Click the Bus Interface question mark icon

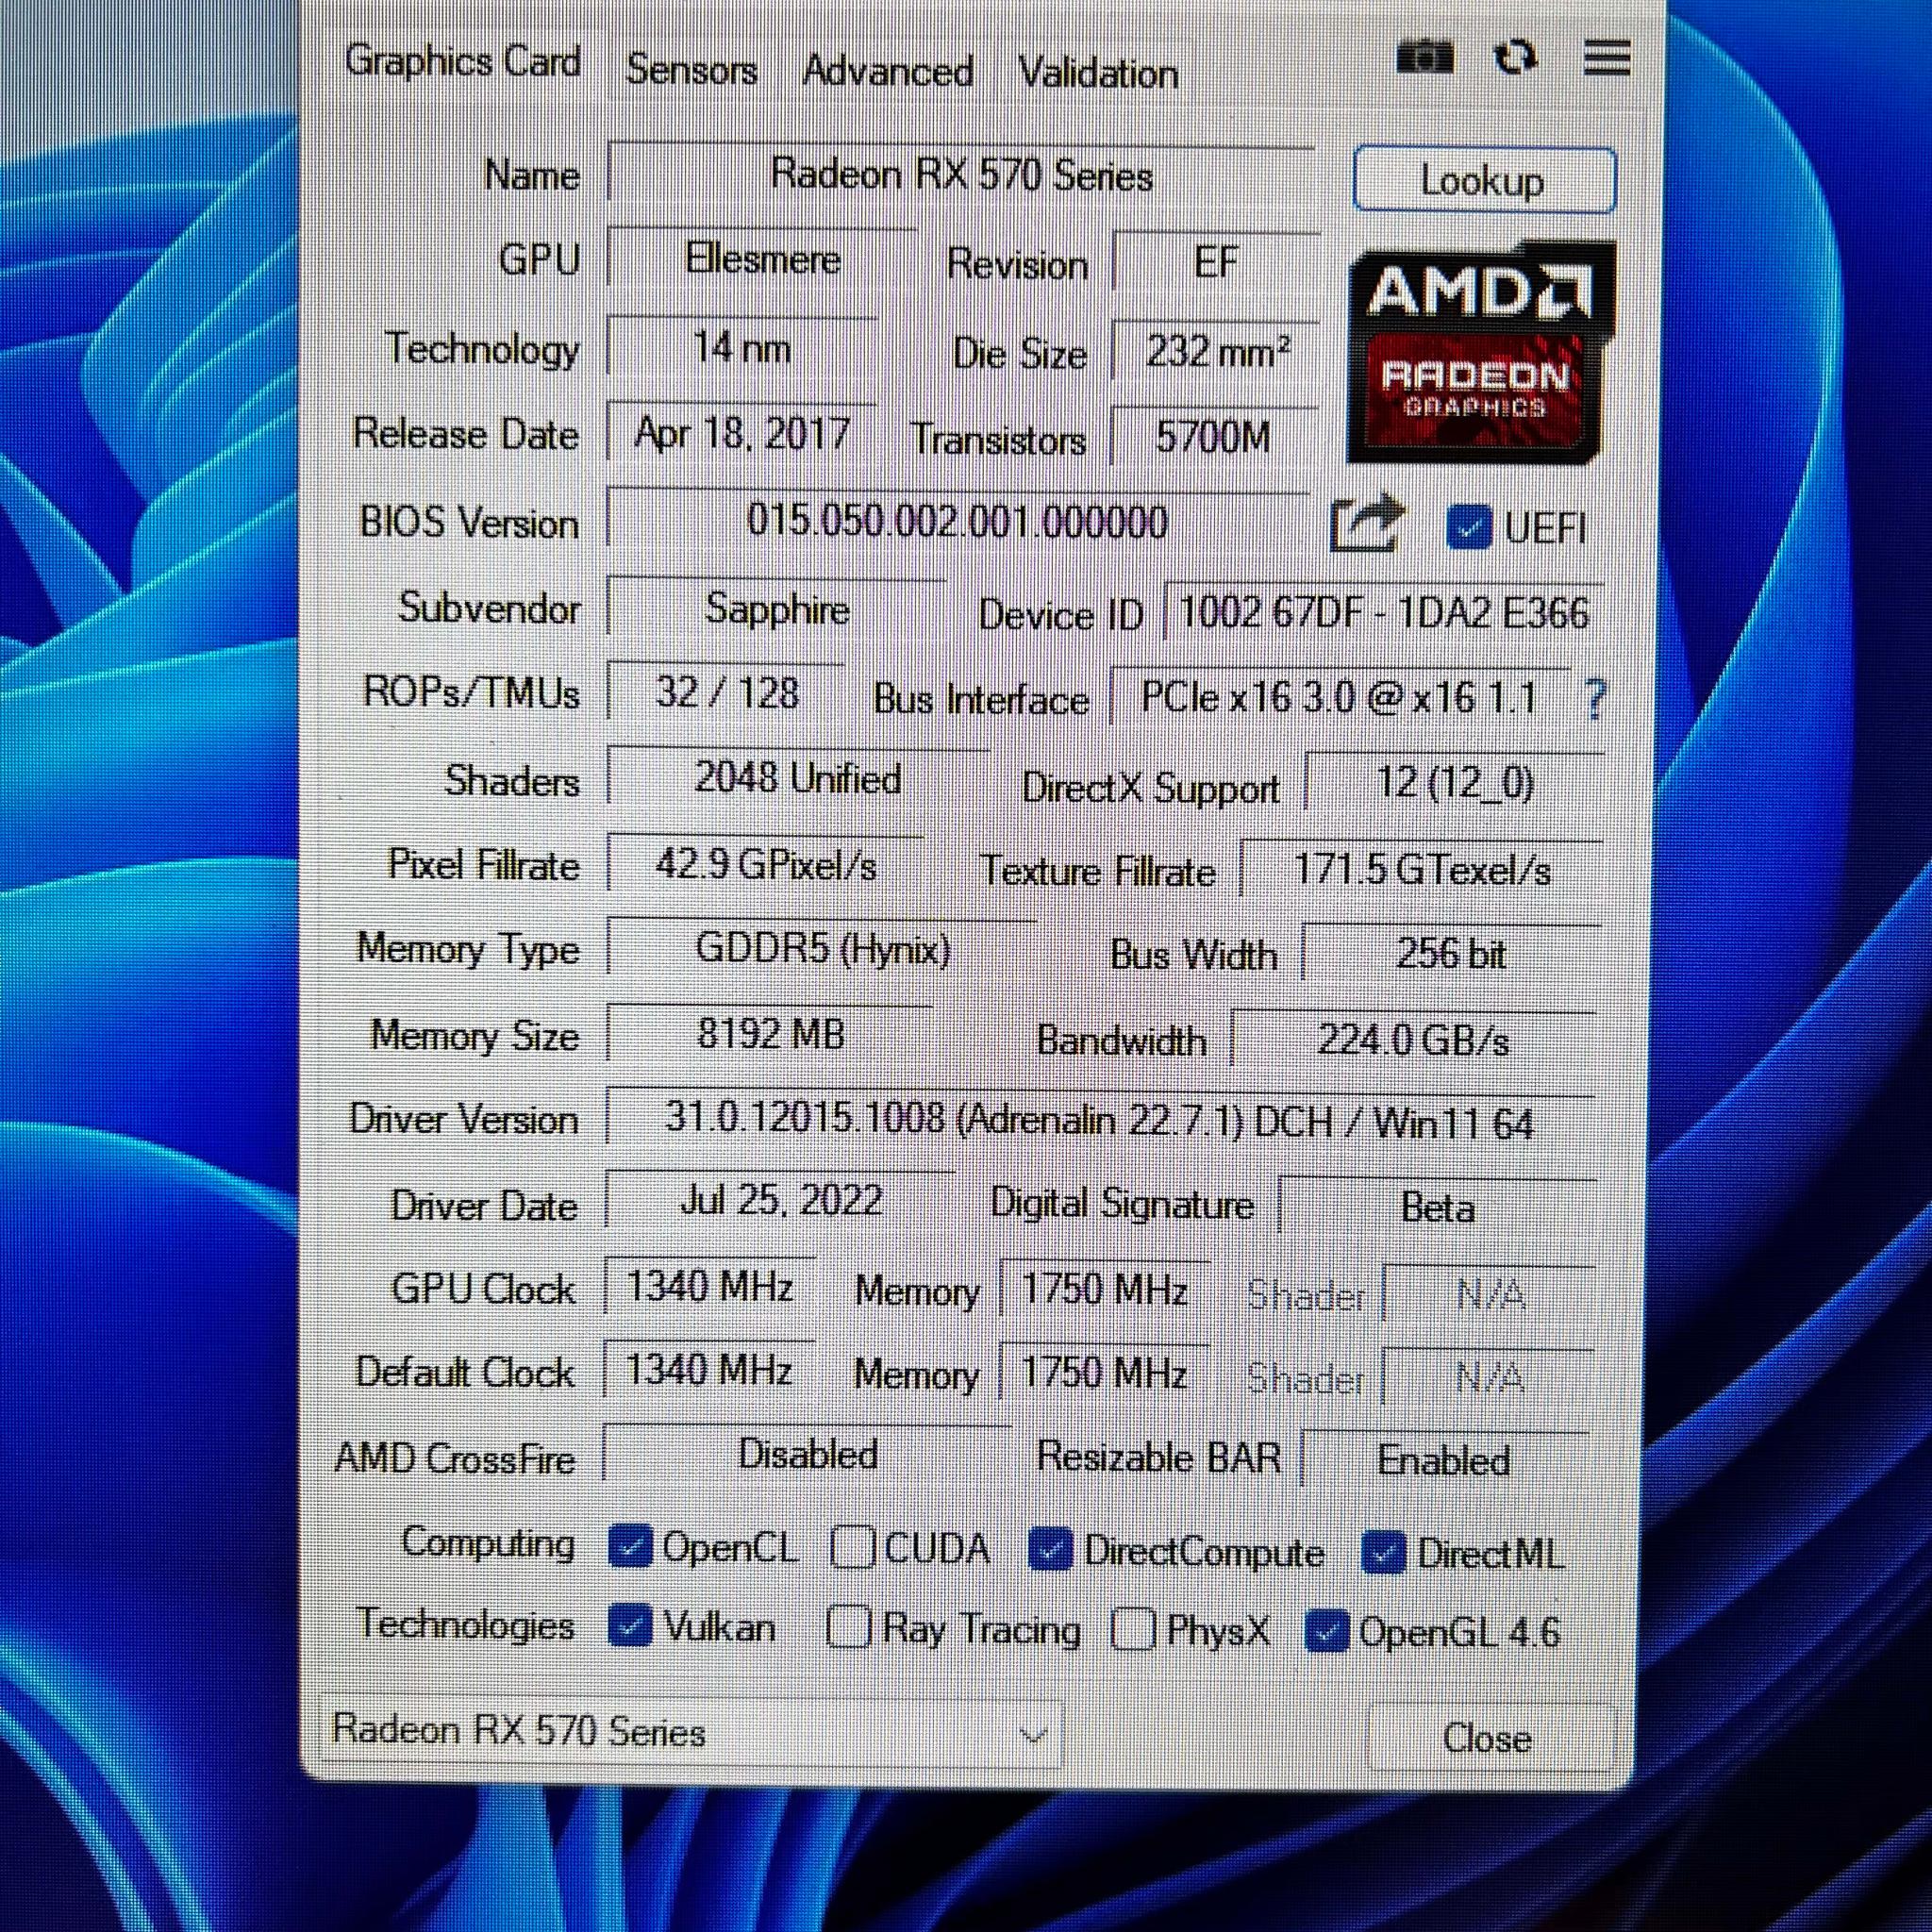pyautogui.click(x=1595, y=698)
